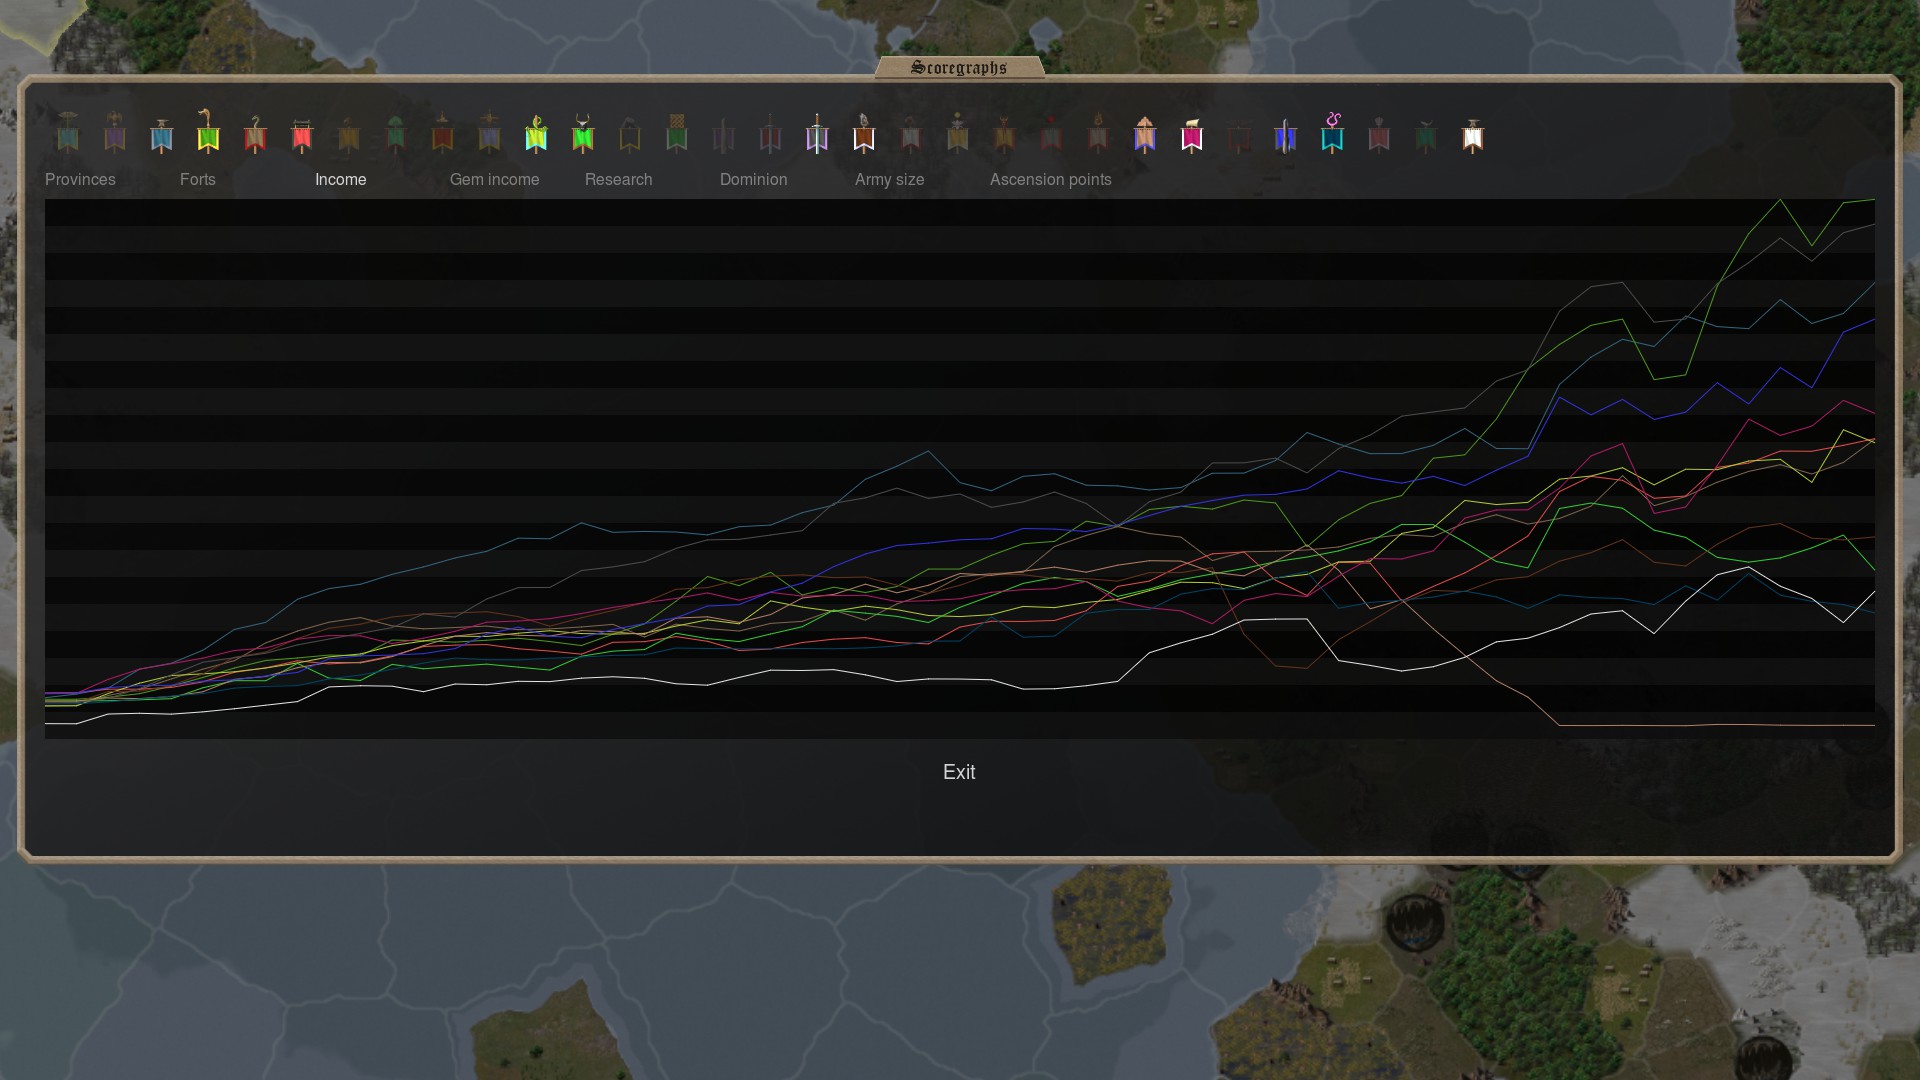Toggle the bright green flag with antler skull
1920x1080 pixels.
click(x=583, y=134)
